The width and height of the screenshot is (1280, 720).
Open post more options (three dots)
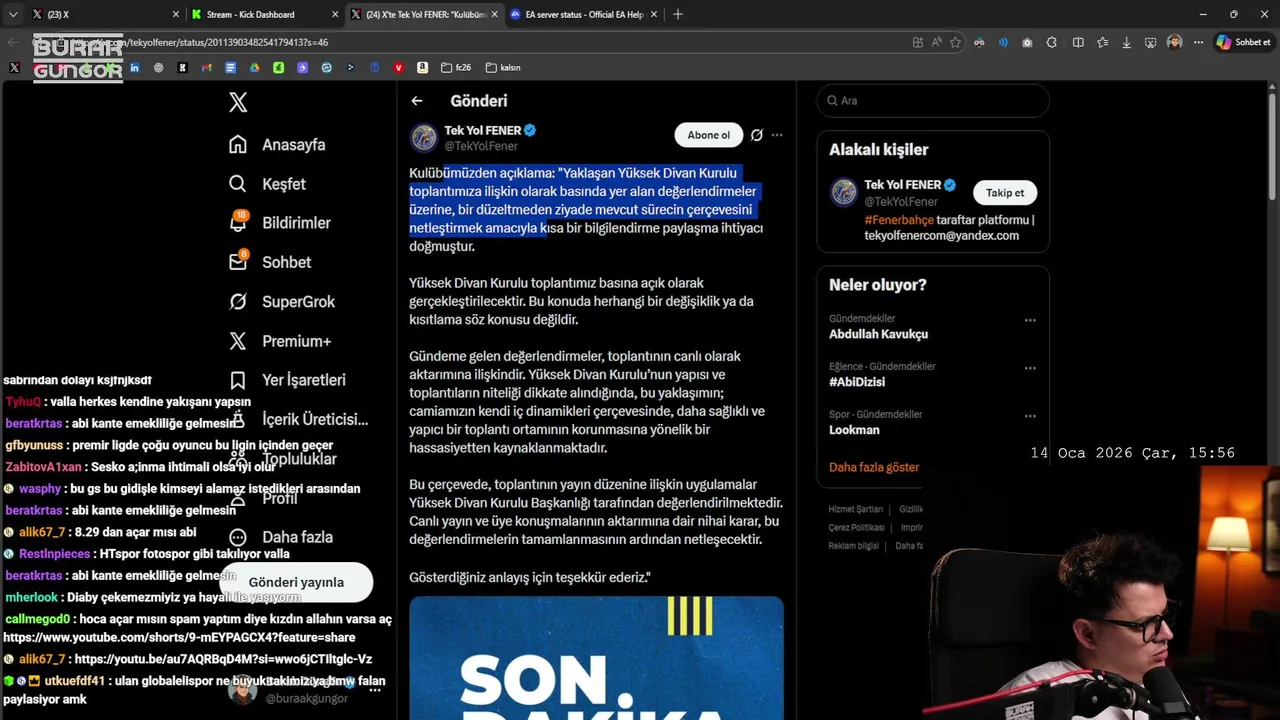point(777,135)
